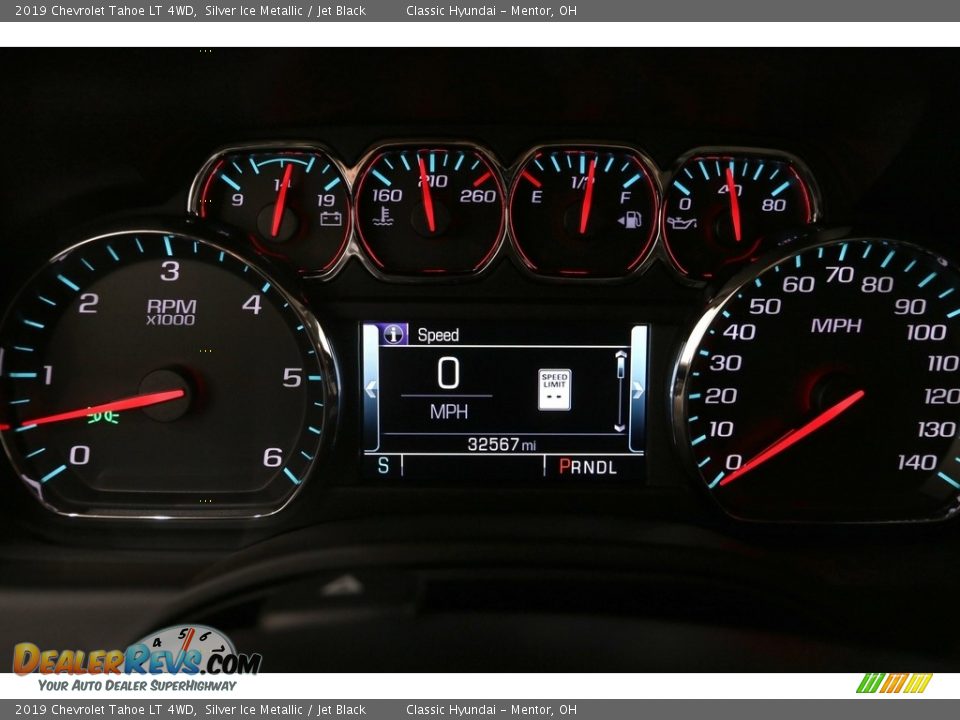Click the colorful stripes logo
Screen dimensions: 960x720
coord(893,683)
